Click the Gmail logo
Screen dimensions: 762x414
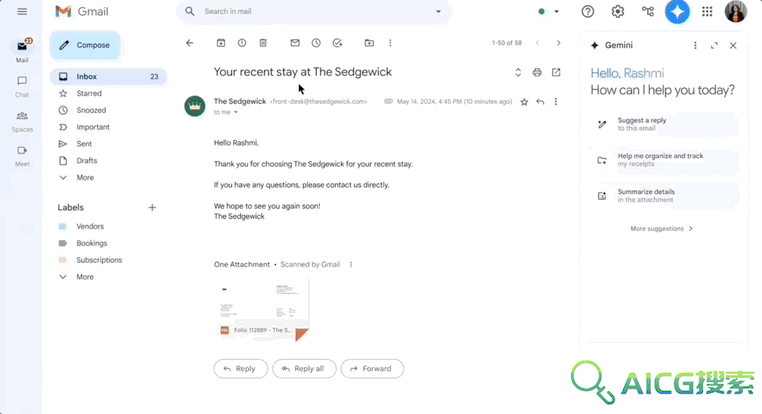(x=82, y=12)
